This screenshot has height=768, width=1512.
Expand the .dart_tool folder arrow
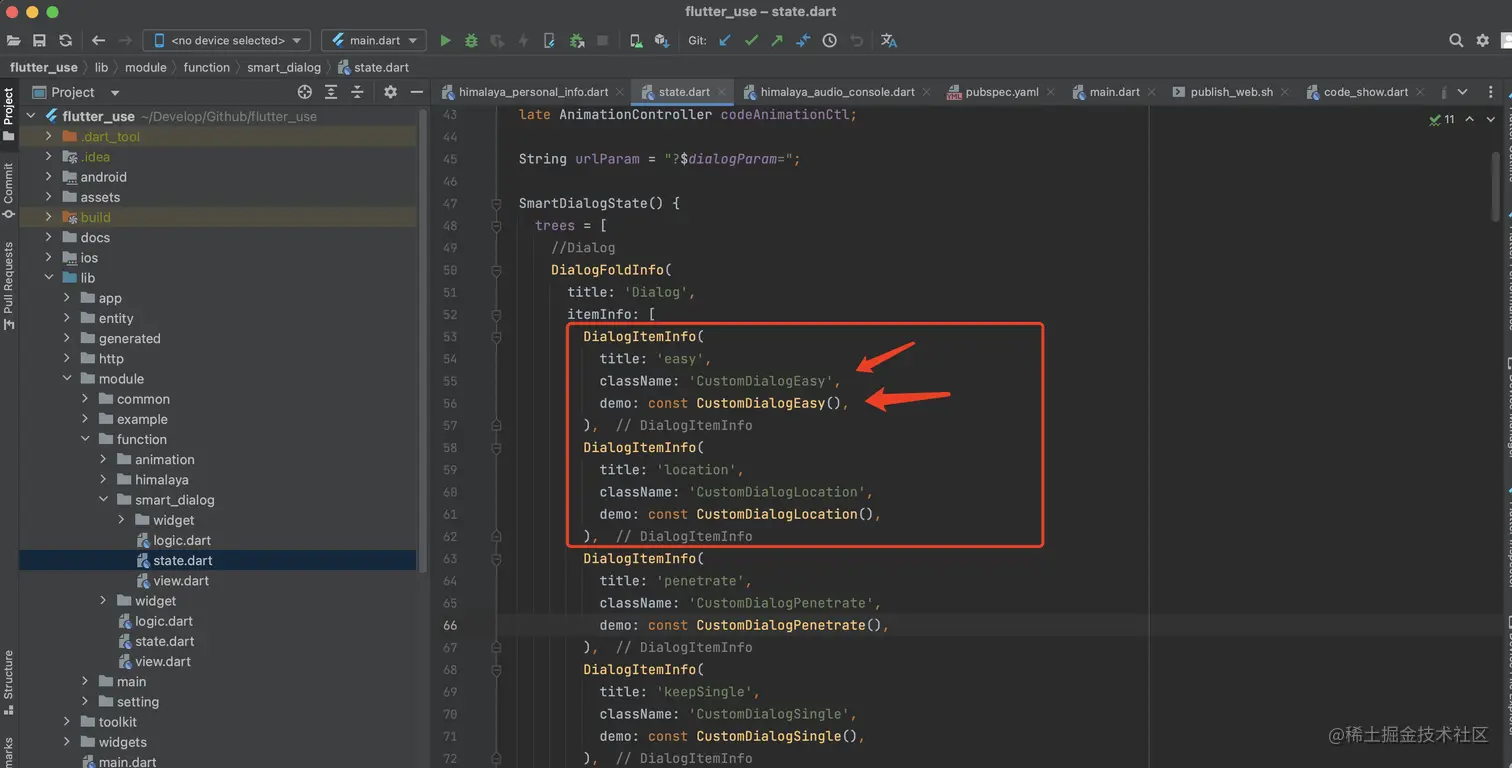[x=48, y=136]
